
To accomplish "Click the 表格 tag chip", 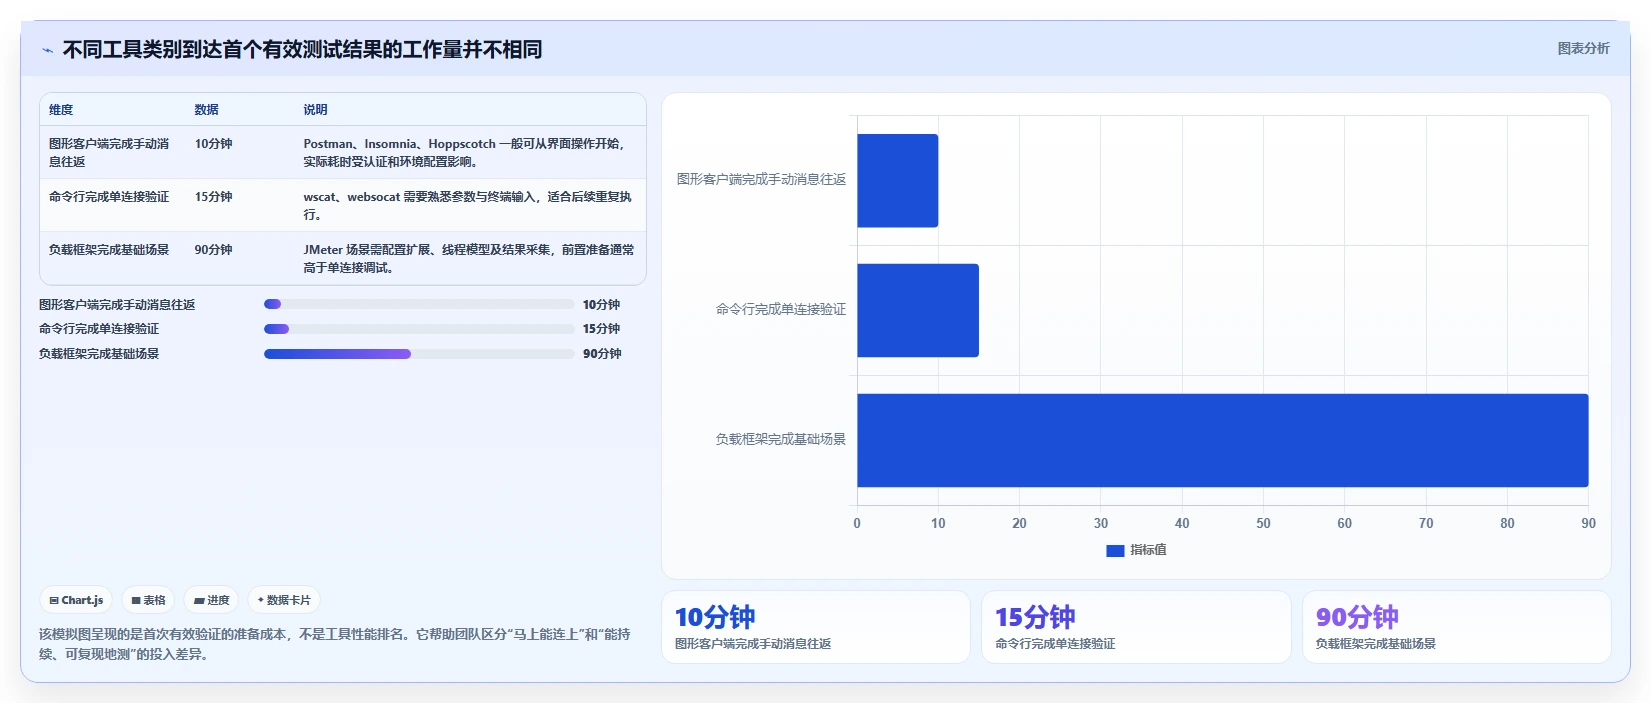I will [148, 600].
